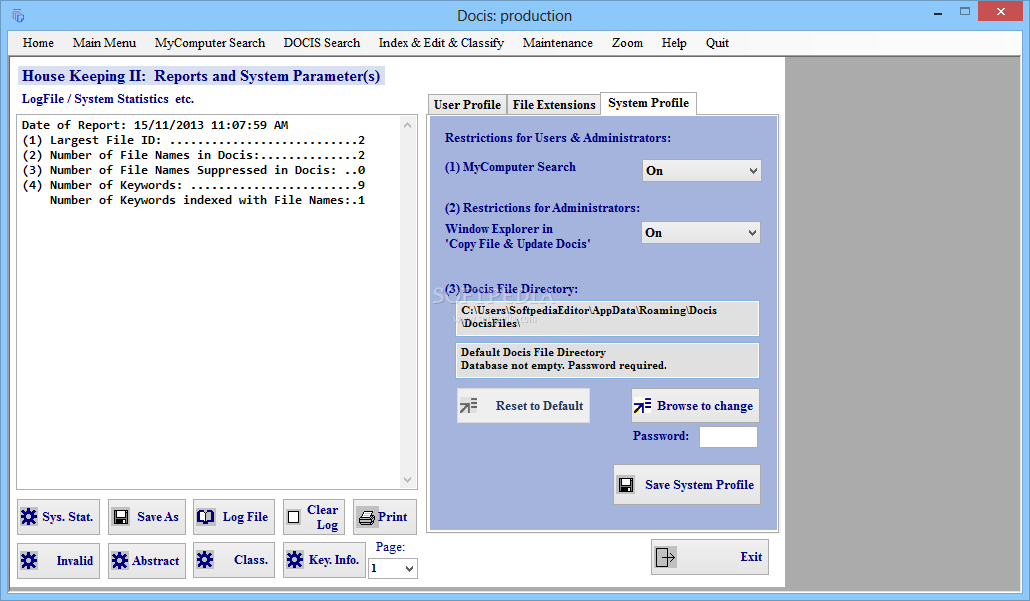The width and height of the screenshot is (1030, 601).
Task: Choose Quit from the menu bar
Action: tap(717, 43)
